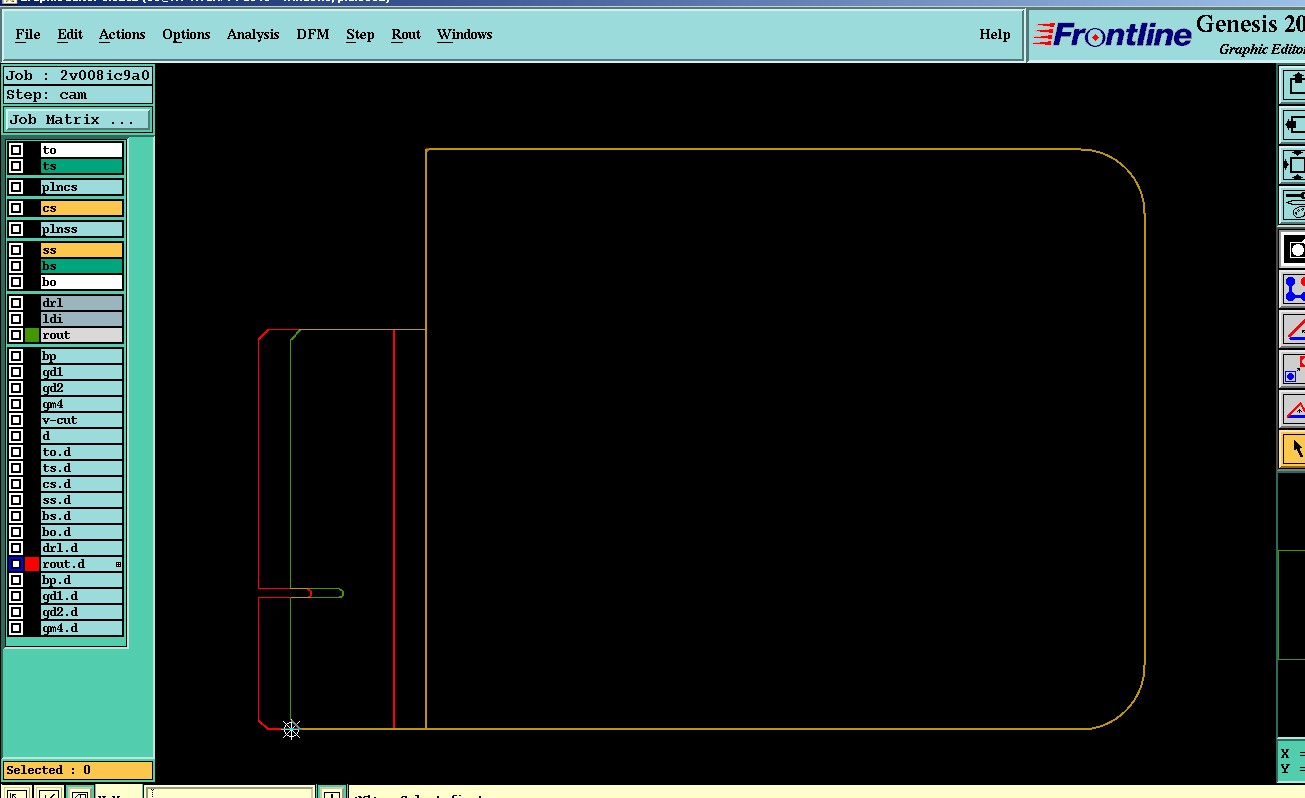Select the layer name bp.d
This screenshot has height=798, width=1305.
pos(82,580)
